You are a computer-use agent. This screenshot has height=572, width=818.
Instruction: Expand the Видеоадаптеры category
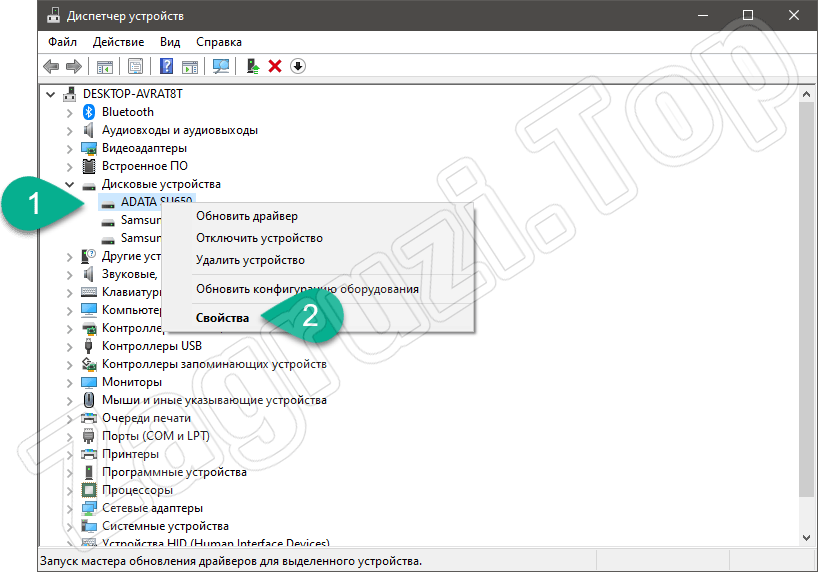point(69,148)
